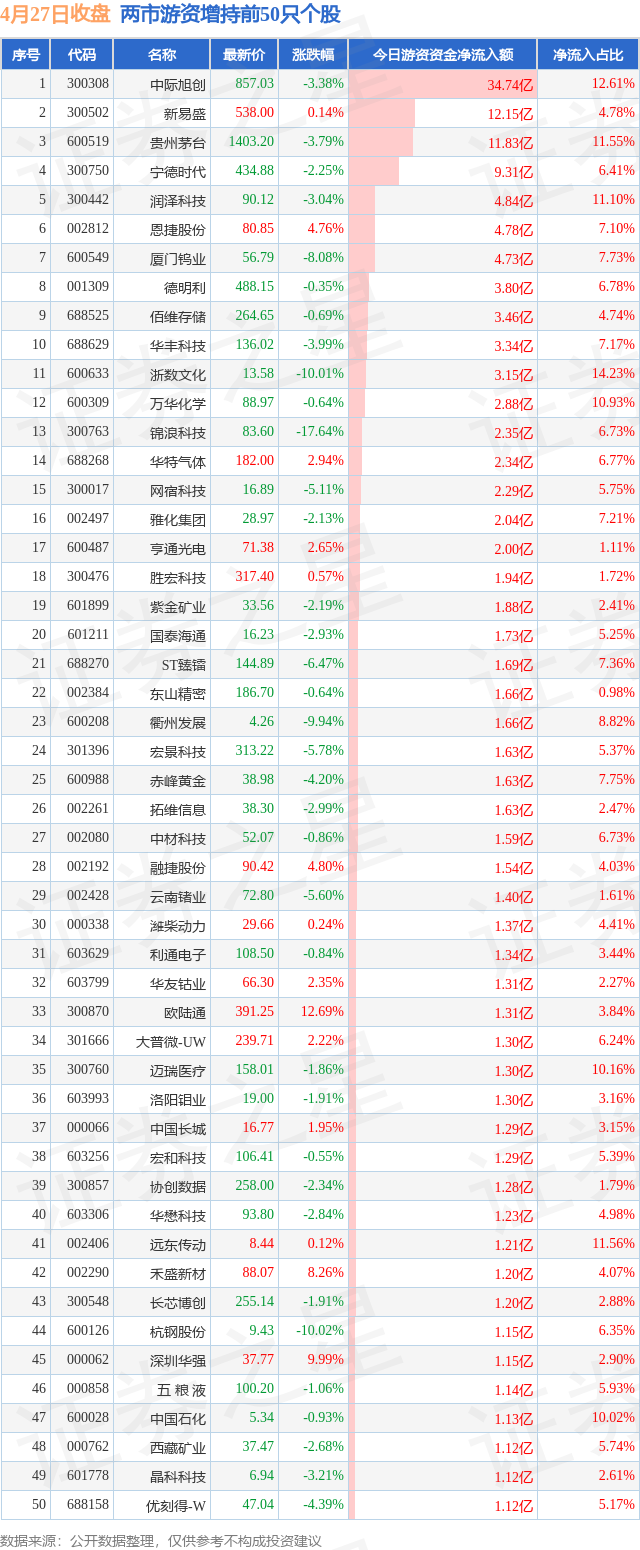Select stock name 华特气体
This screenshot has height=1550, width=640.
pyautogui.click(x=178, y=461)
